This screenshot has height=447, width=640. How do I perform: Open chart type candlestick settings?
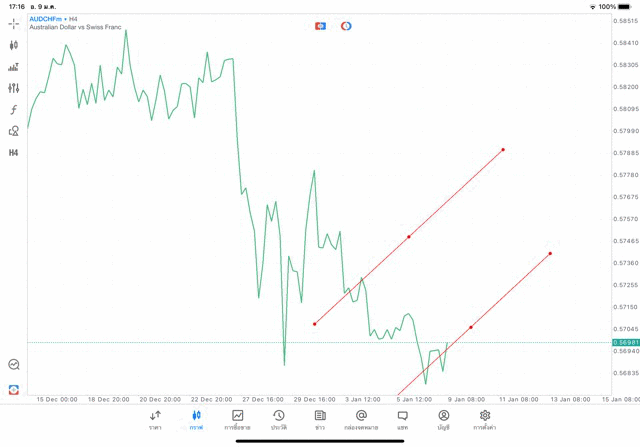pos(14,45)
